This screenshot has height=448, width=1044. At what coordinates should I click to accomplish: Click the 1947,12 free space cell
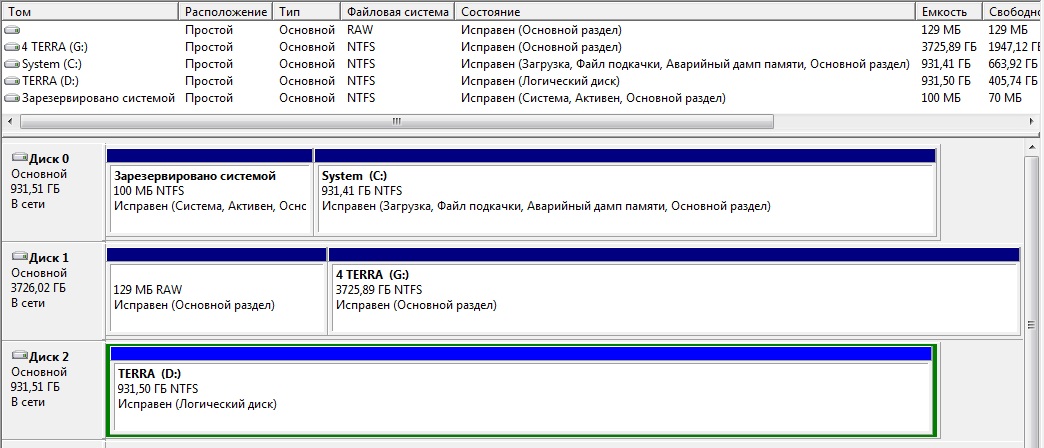[1015, 47]
